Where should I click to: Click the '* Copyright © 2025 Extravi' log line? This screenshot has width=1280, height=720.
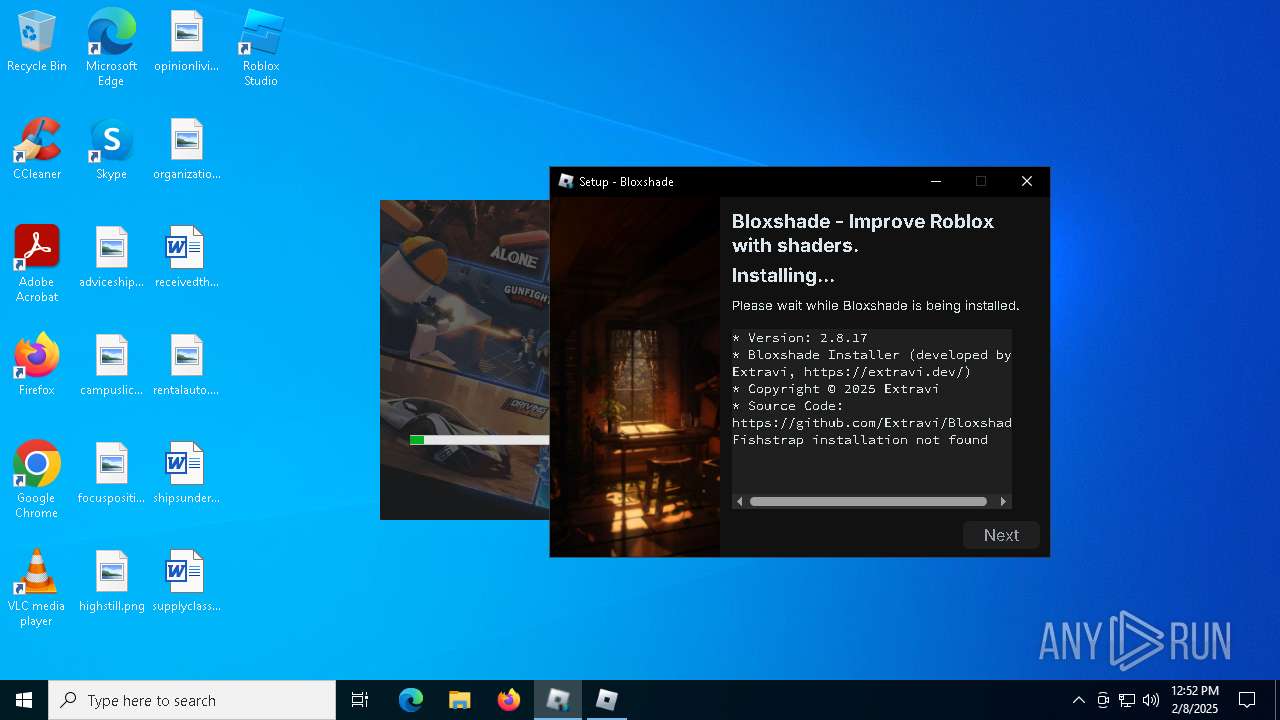click(836, 389)
